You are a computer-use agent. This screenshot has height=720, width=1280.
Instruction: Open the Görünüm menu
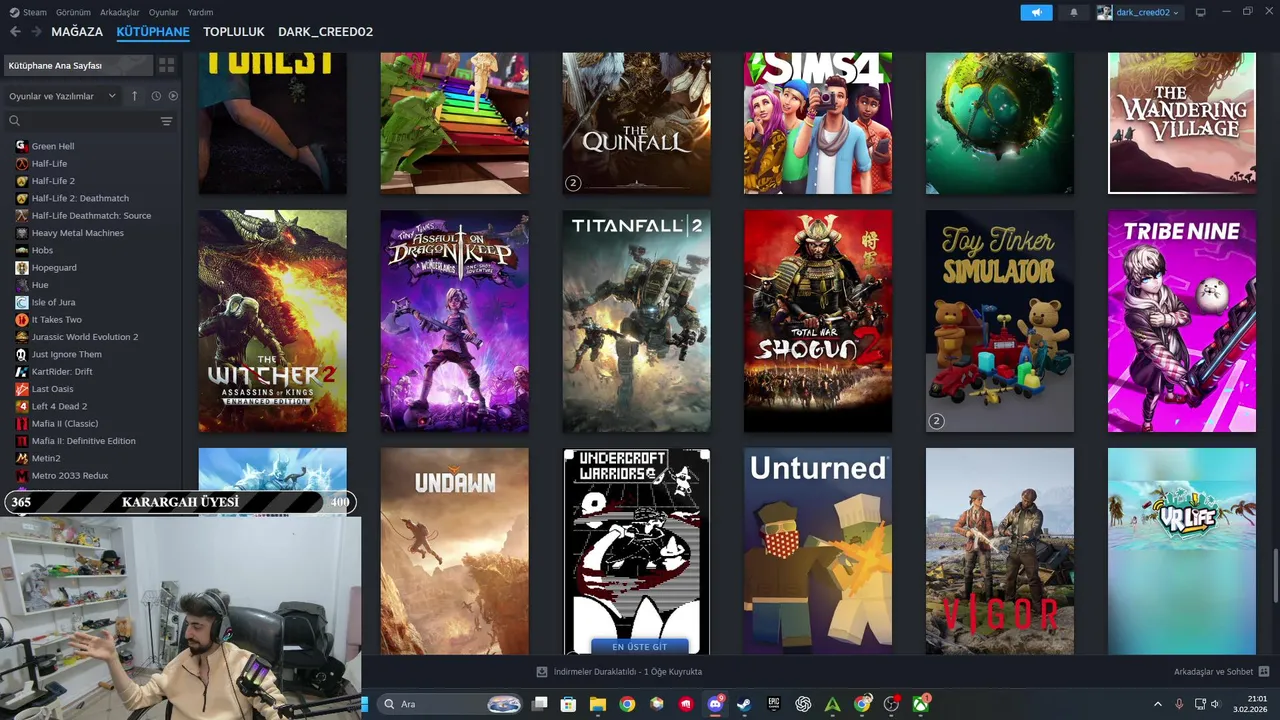coord(73,12)
